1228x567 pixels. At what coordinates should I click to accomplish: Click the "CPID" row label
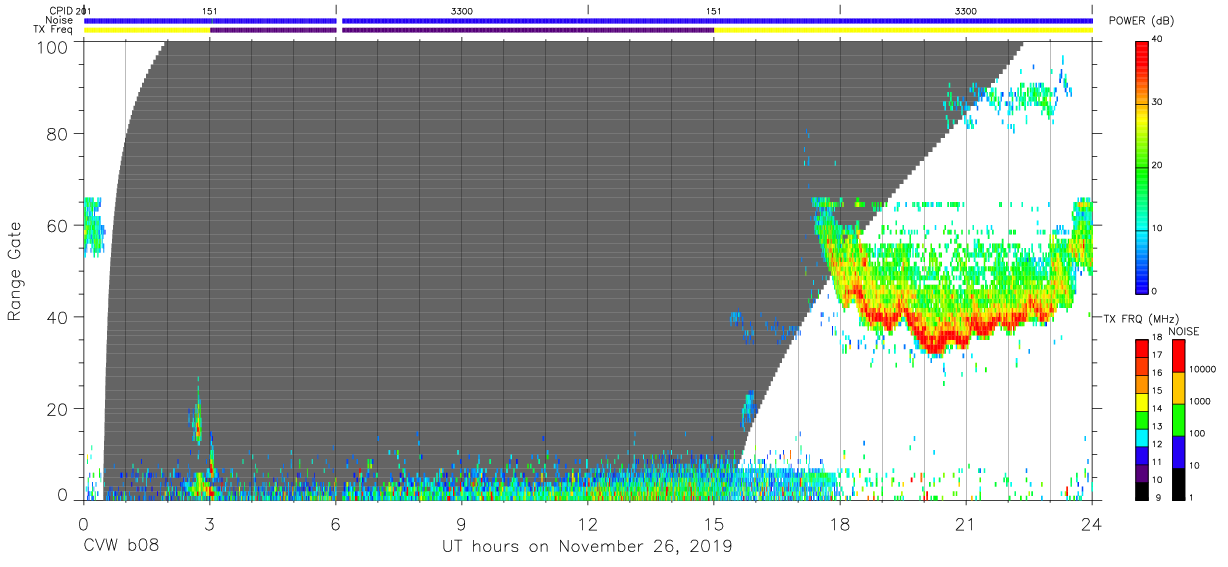60,10
